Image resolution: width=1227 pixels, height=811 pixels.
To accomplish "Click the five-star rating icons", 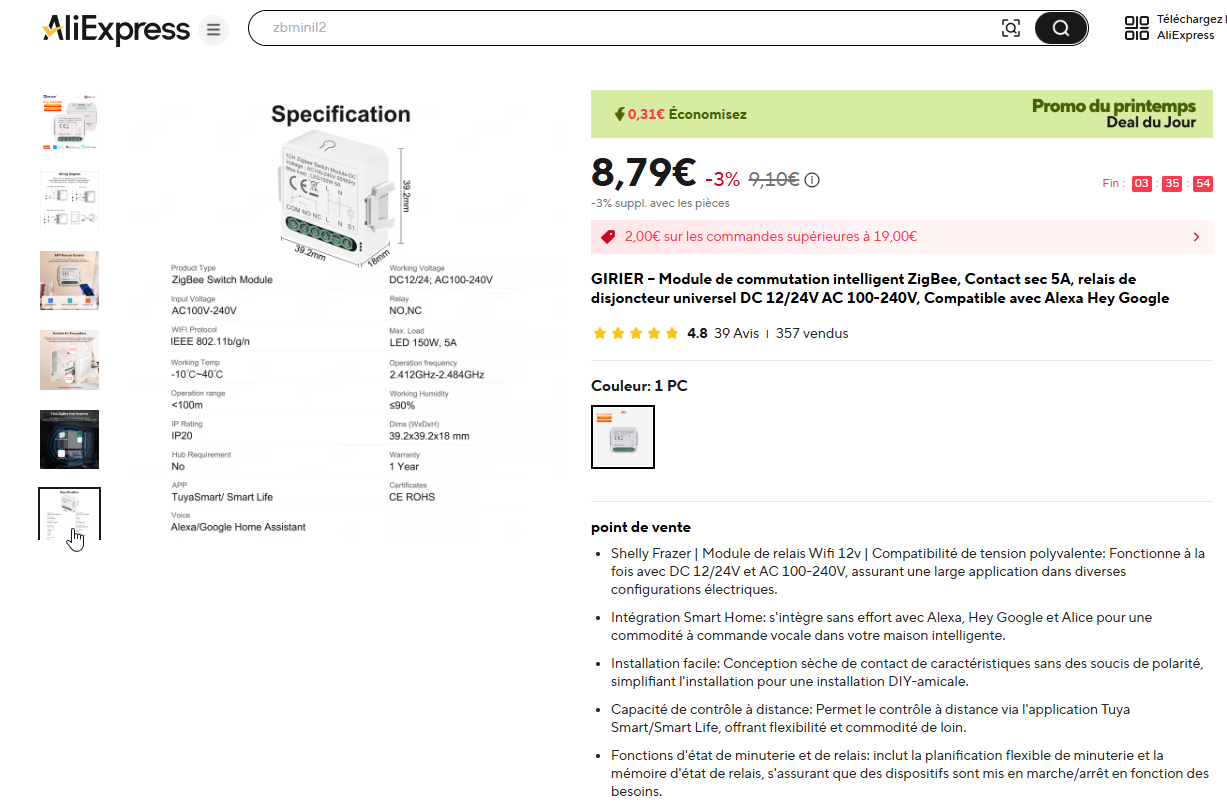I will [x=635, y=333].
